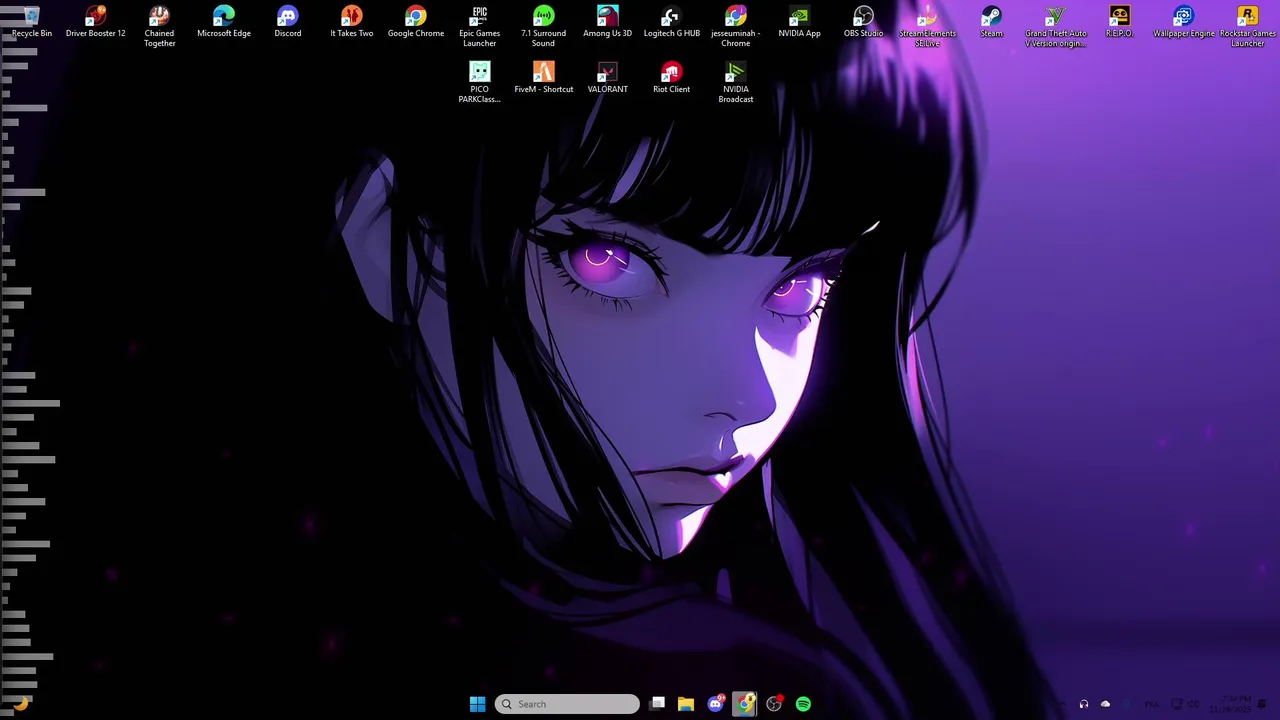Click the Microsoft Edge desktop shortcut
The height and width of the screenshot is (720, 1280).
click(224, 22)
